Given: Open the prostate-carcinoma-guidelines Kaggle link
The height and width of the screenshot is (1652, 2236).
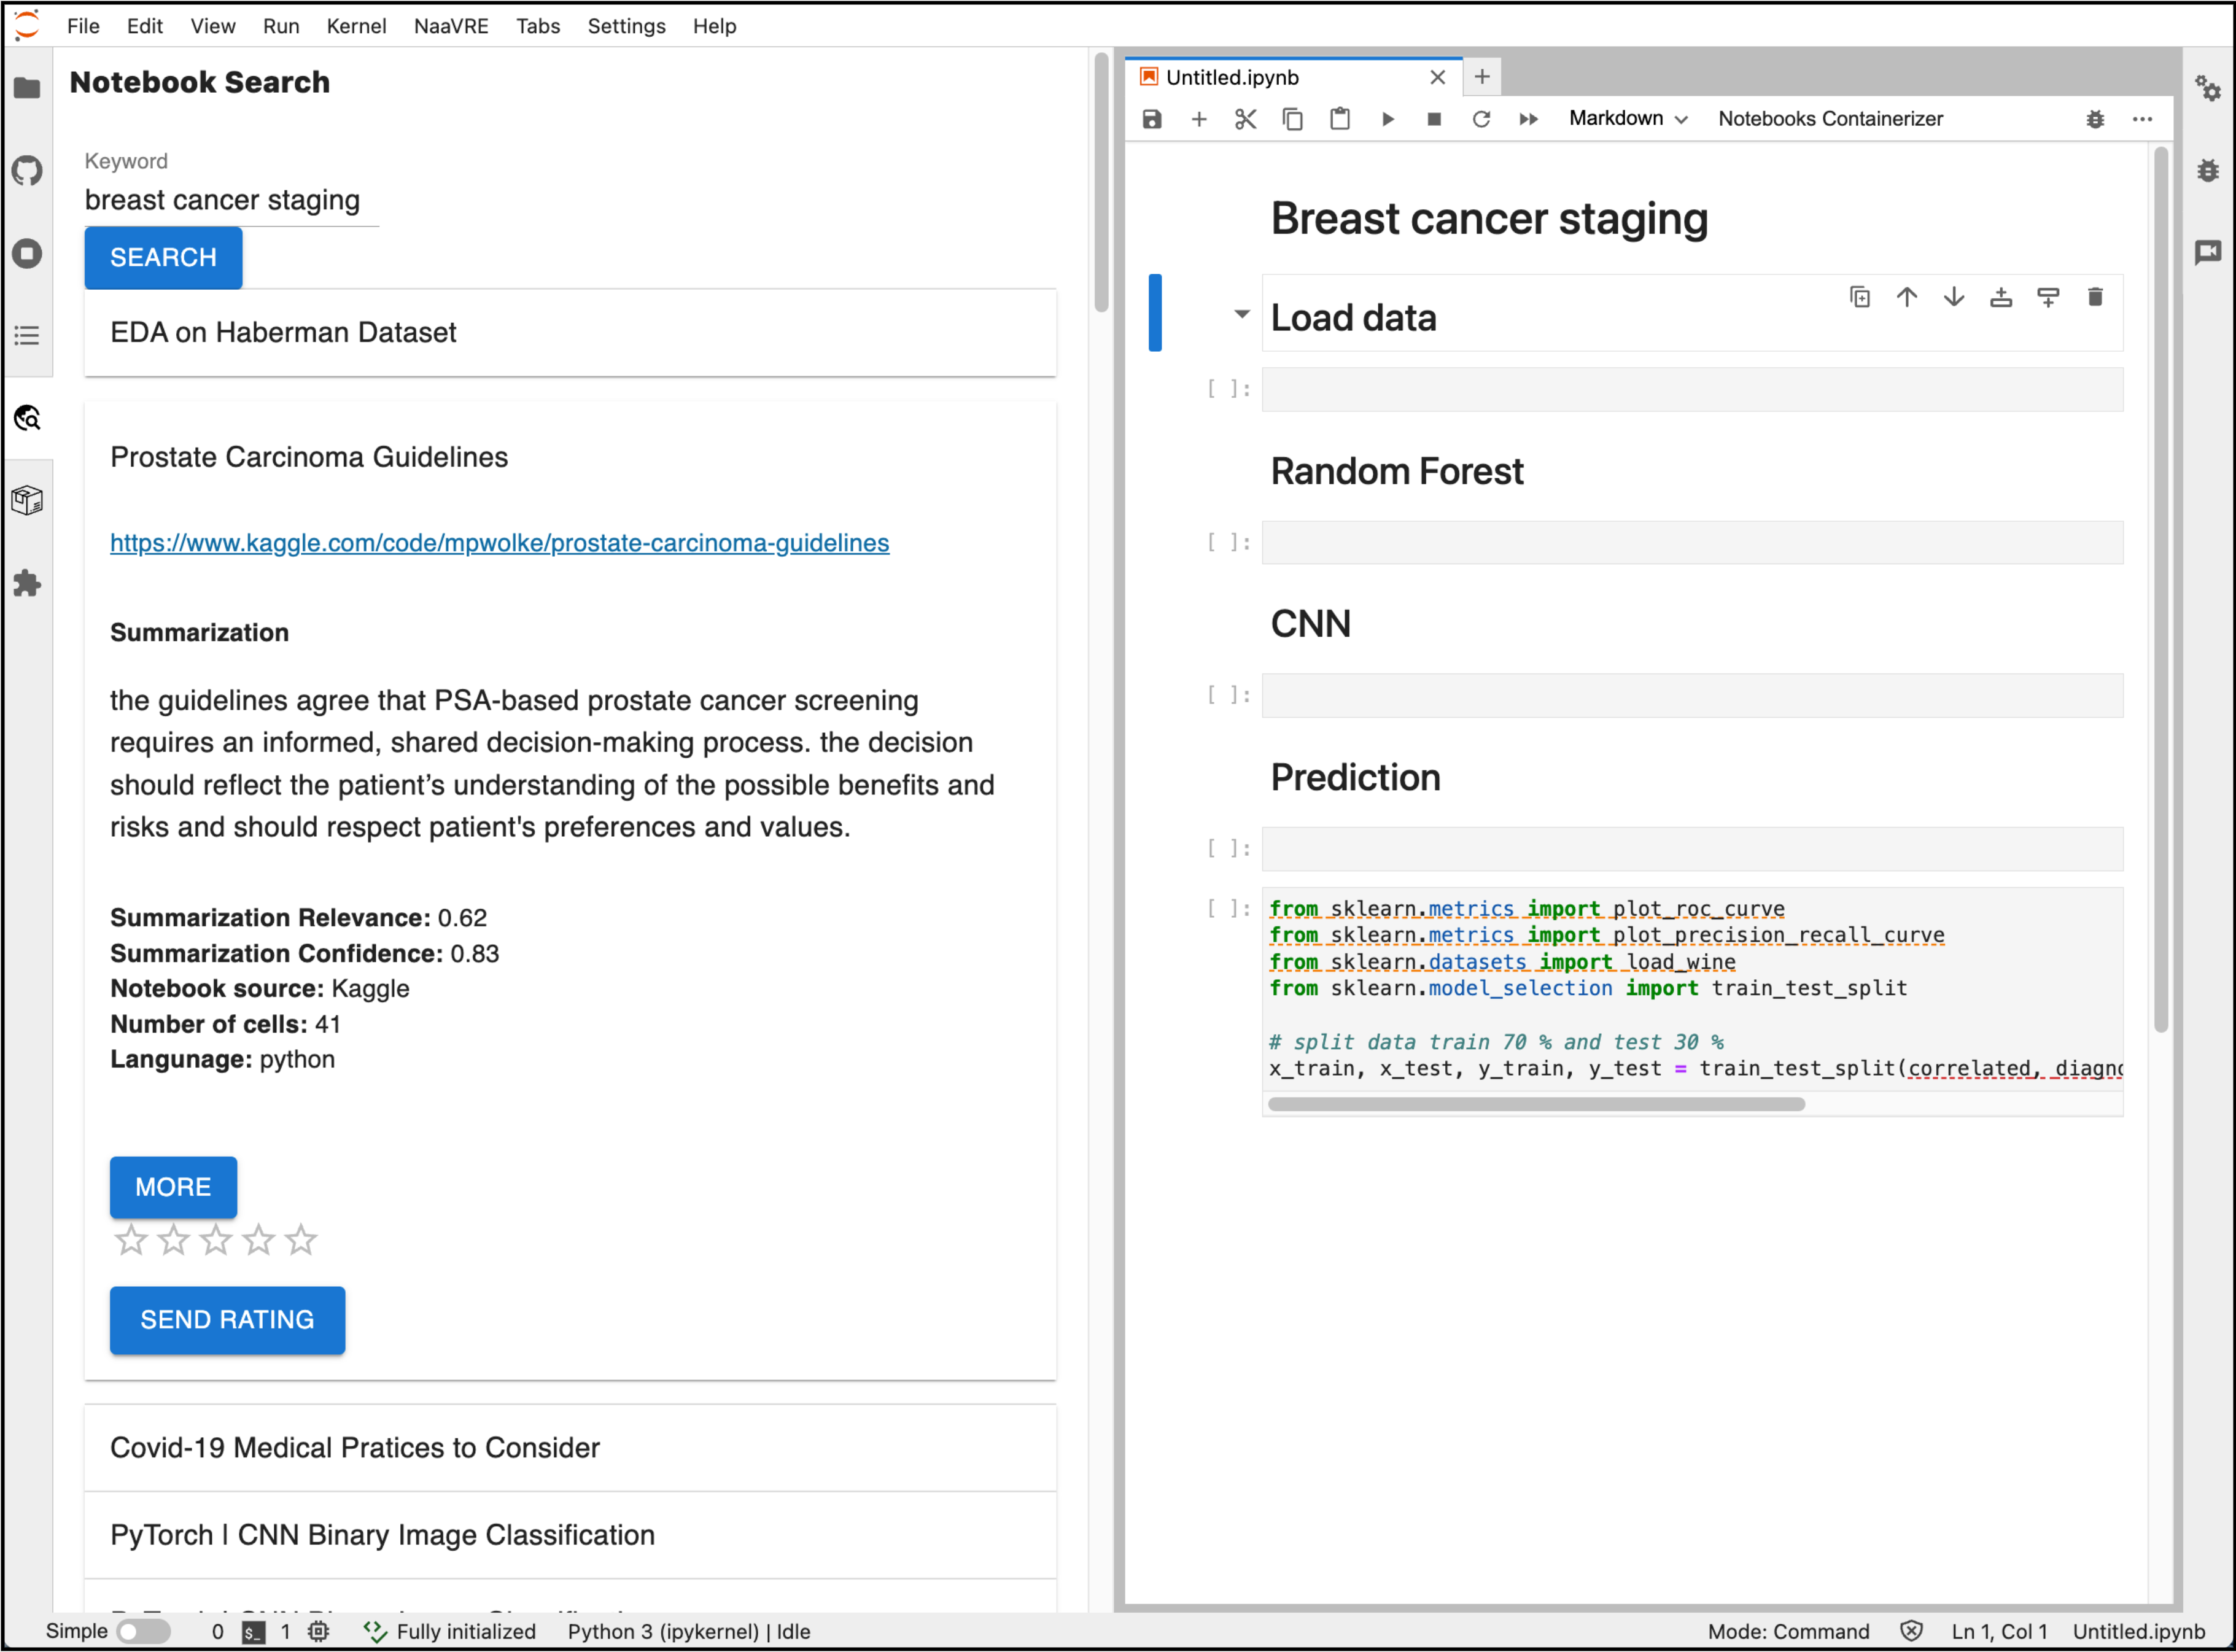Looking at the screenshot, I should pyautogui.click(x=499, y=543).
